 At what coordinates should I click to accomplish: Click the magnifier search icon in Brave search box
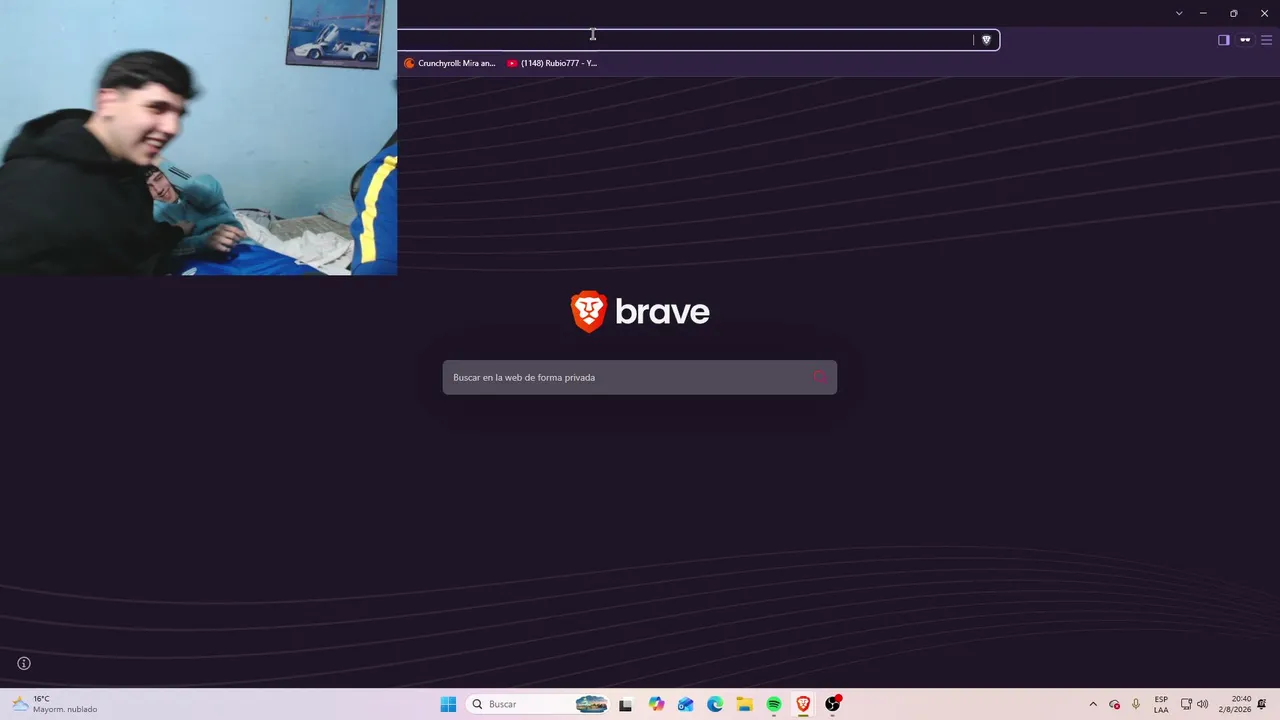pos(820,377)
